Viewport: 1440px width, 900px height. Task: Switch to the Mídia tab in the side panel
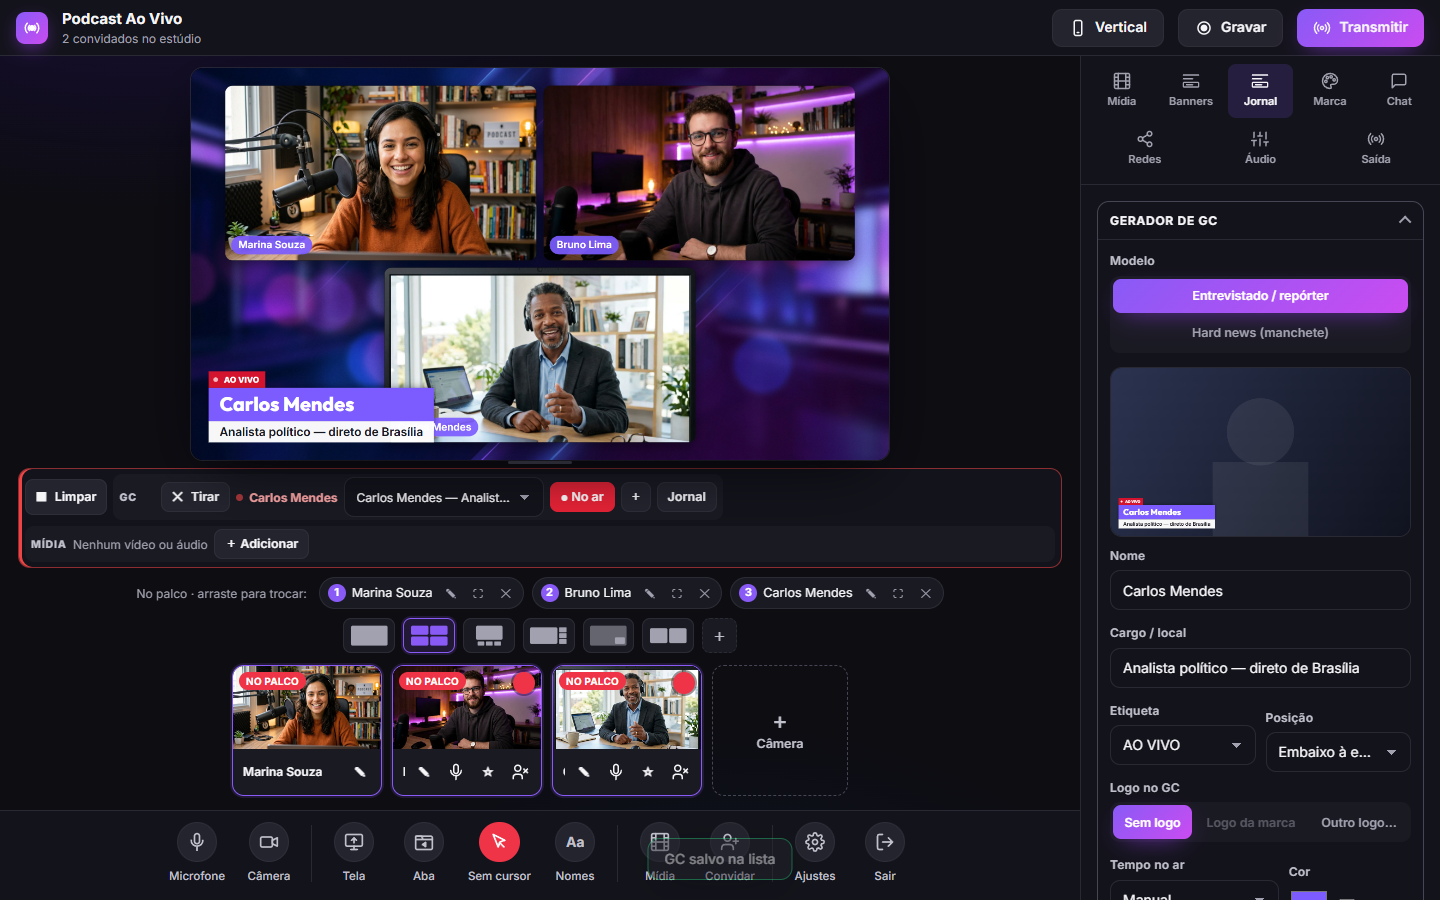coord(1122,90)
